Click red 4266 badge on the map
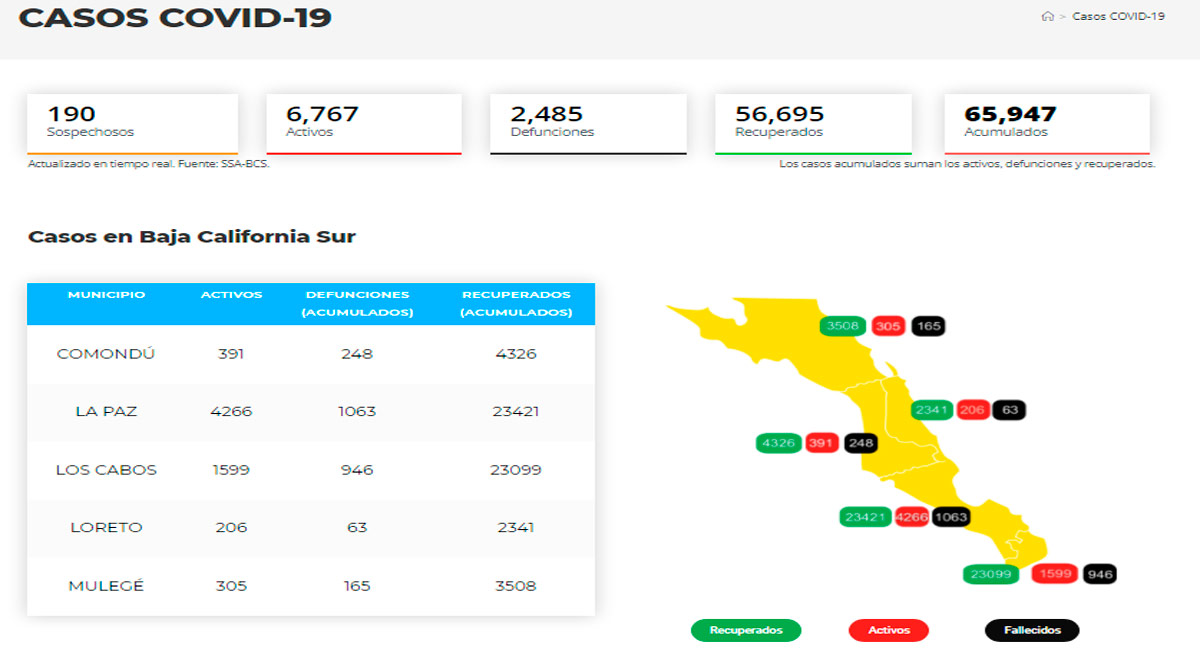 912,517
